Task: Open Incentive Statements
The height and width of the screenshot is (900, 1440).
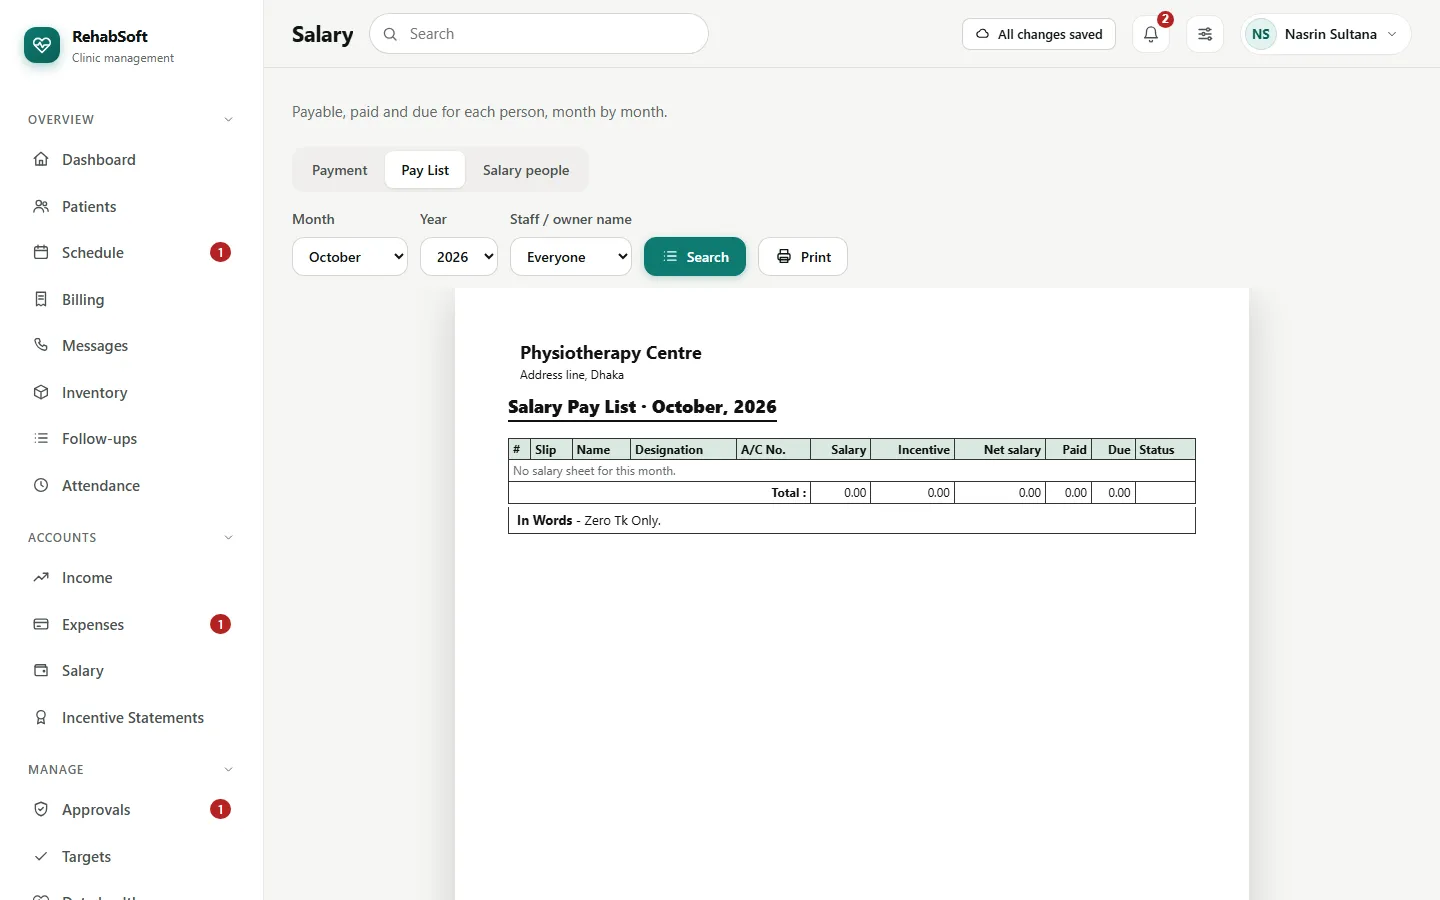Action: 131,717
